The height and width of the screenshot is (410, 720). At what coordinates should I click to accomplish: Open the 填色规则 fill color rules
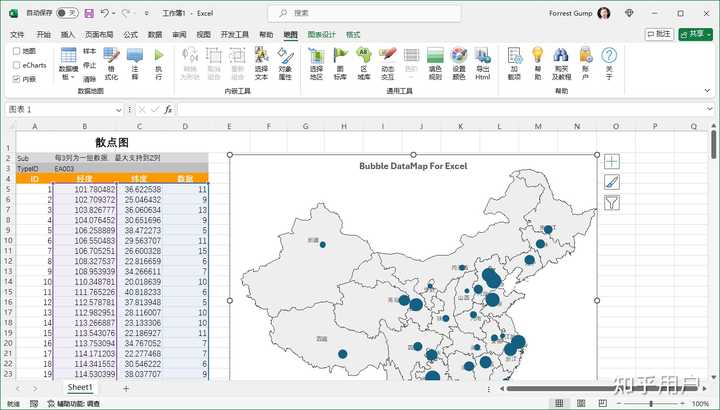pos(435,64)
